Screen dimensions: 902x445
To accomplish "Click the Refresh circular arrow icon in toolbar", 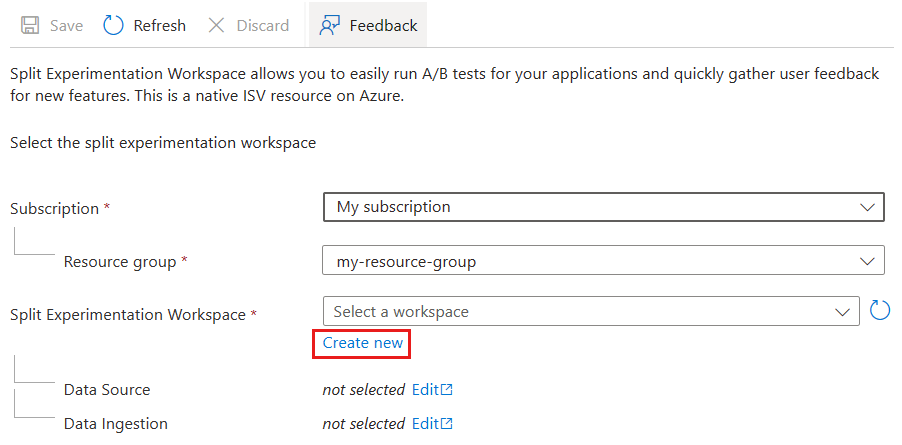I will [x=113, y=25].
